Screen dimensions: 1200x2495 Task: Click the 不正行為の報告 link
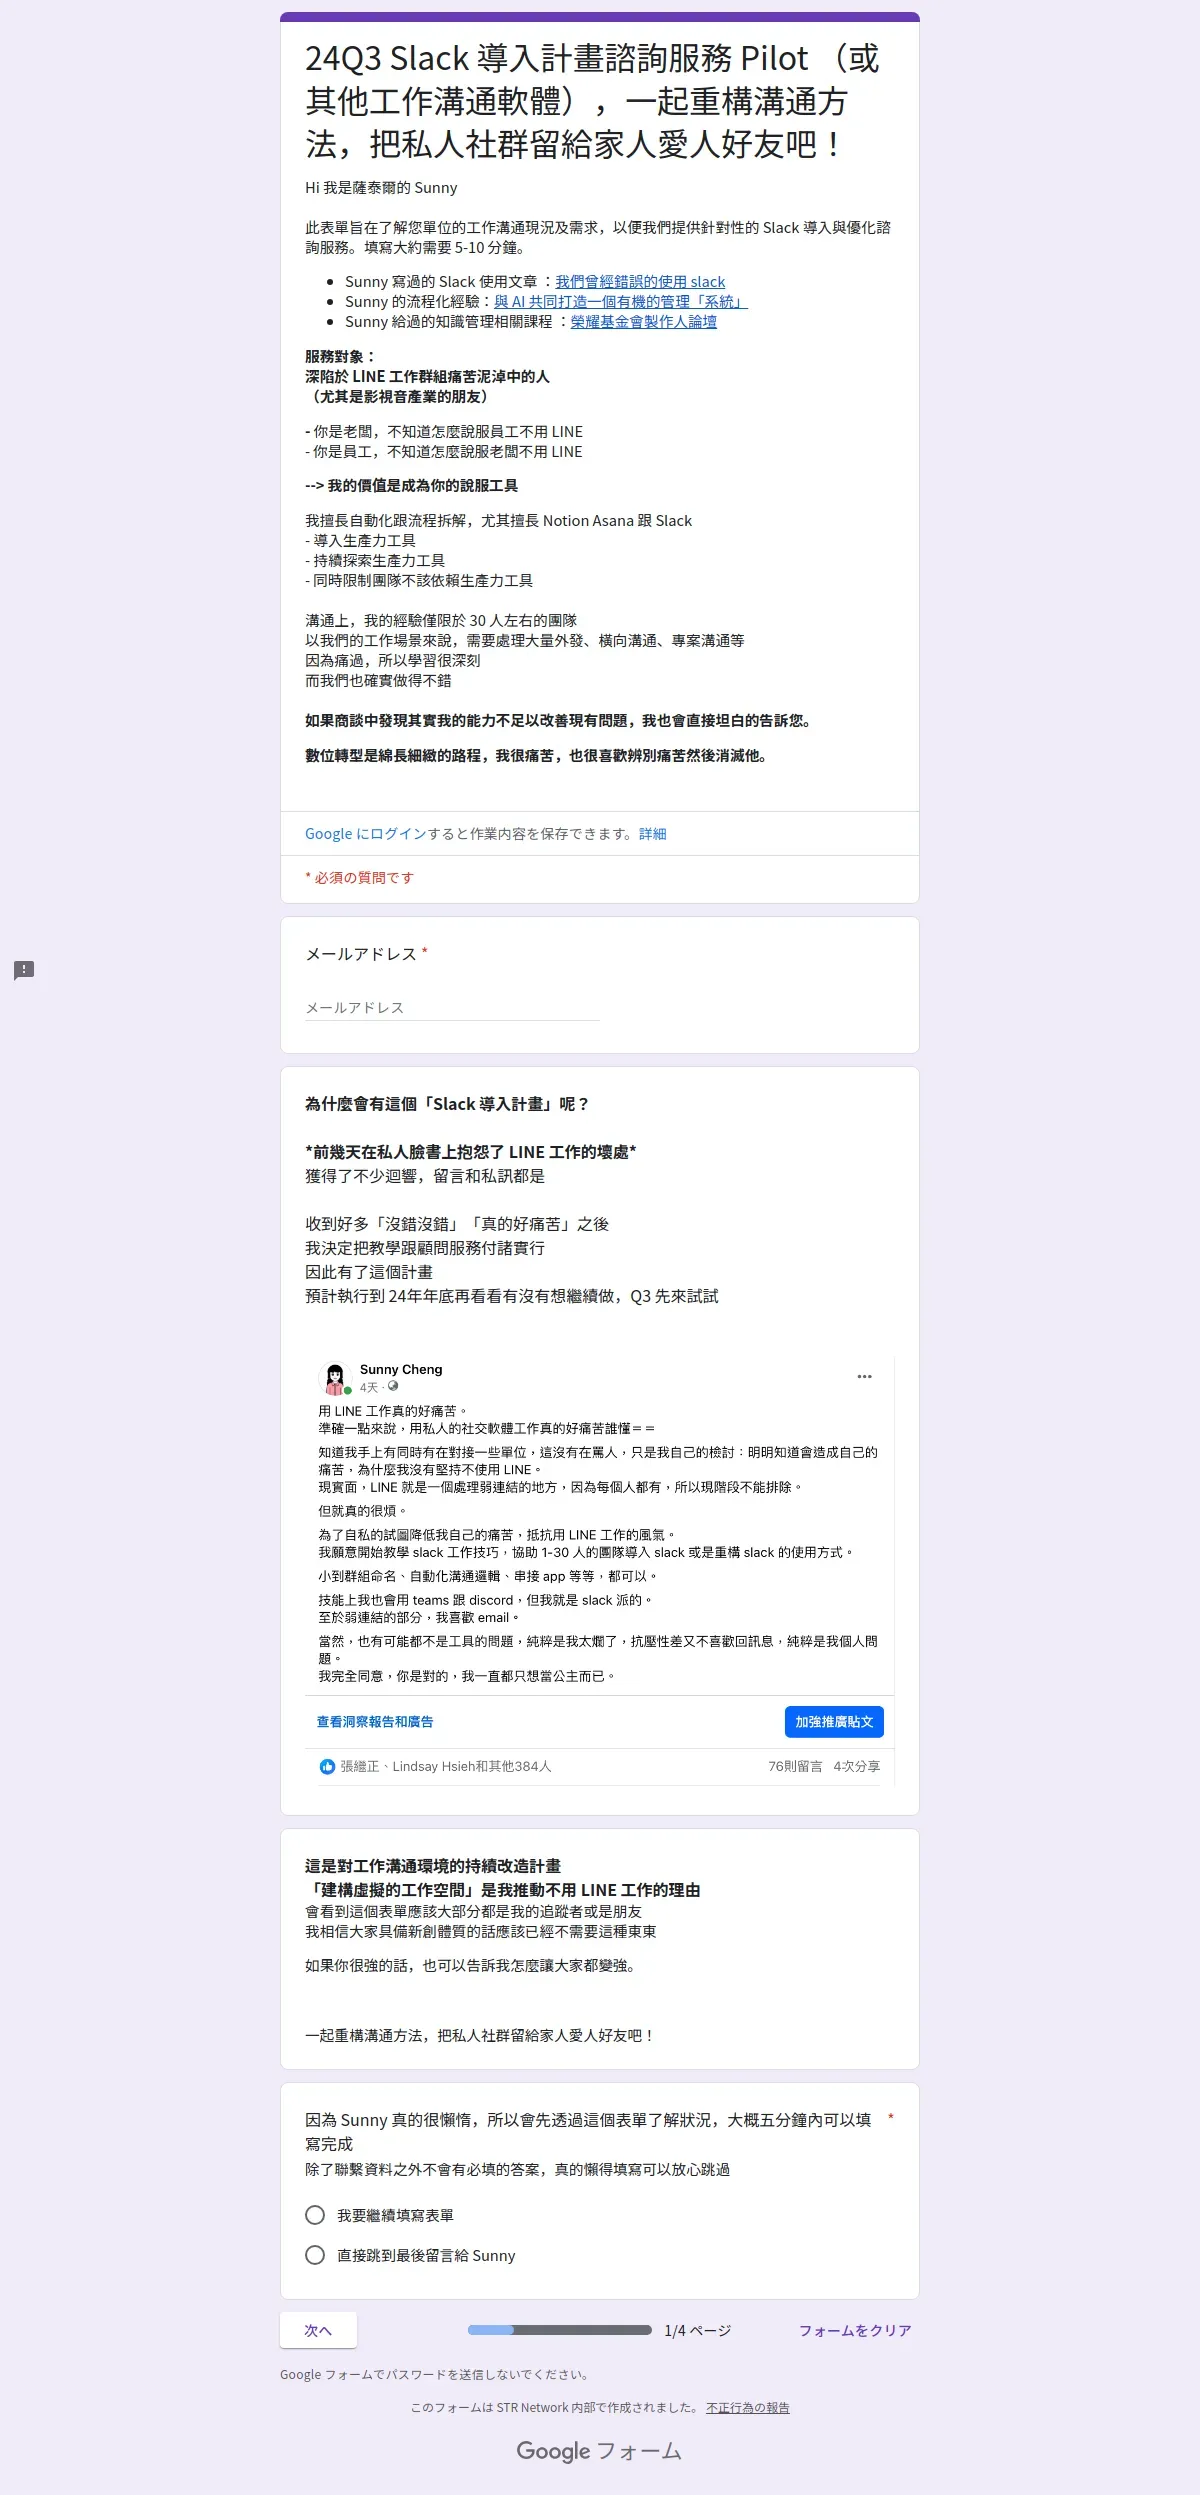748,2408
